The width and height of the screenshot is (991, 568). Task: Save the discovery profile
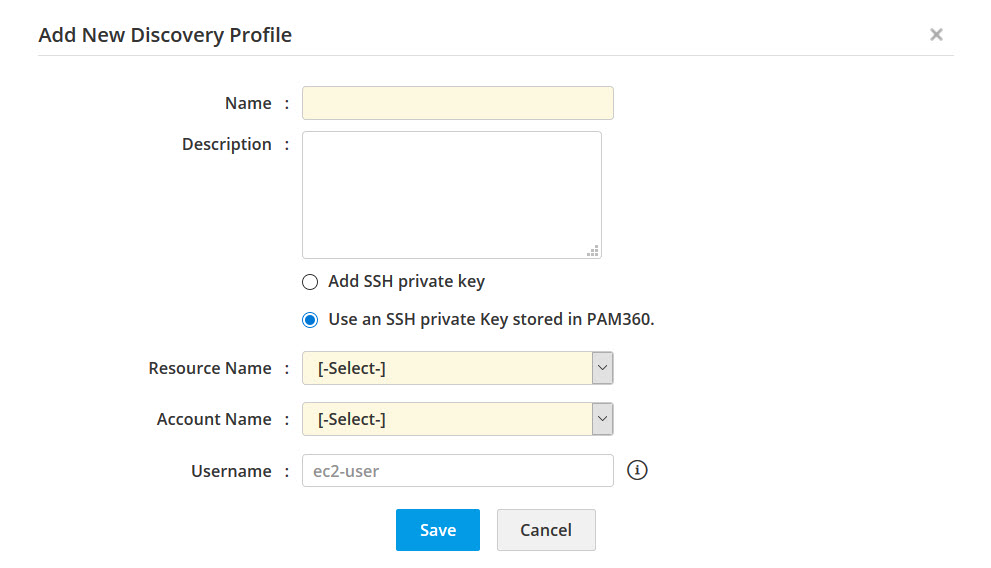(437, 530)
